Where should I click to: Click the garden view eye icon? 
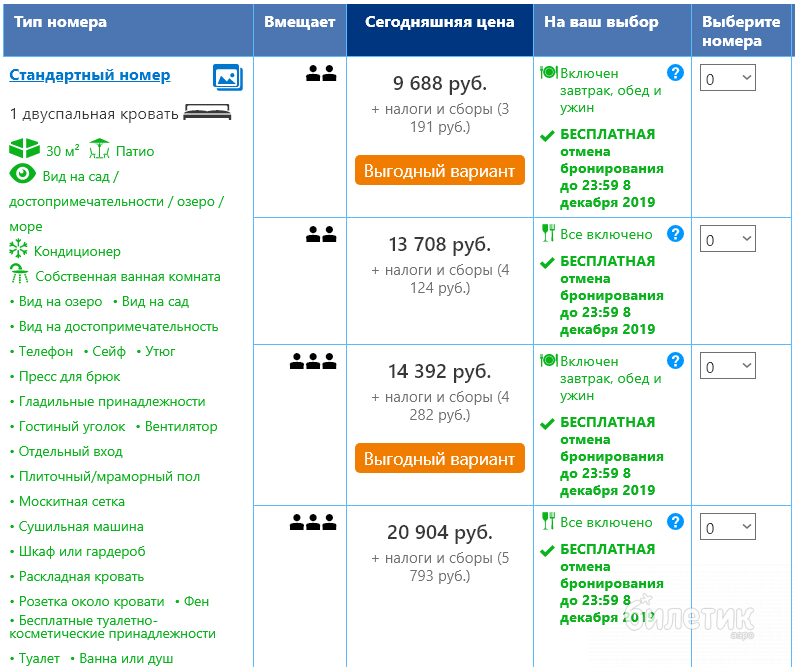[x=22, y=175]
